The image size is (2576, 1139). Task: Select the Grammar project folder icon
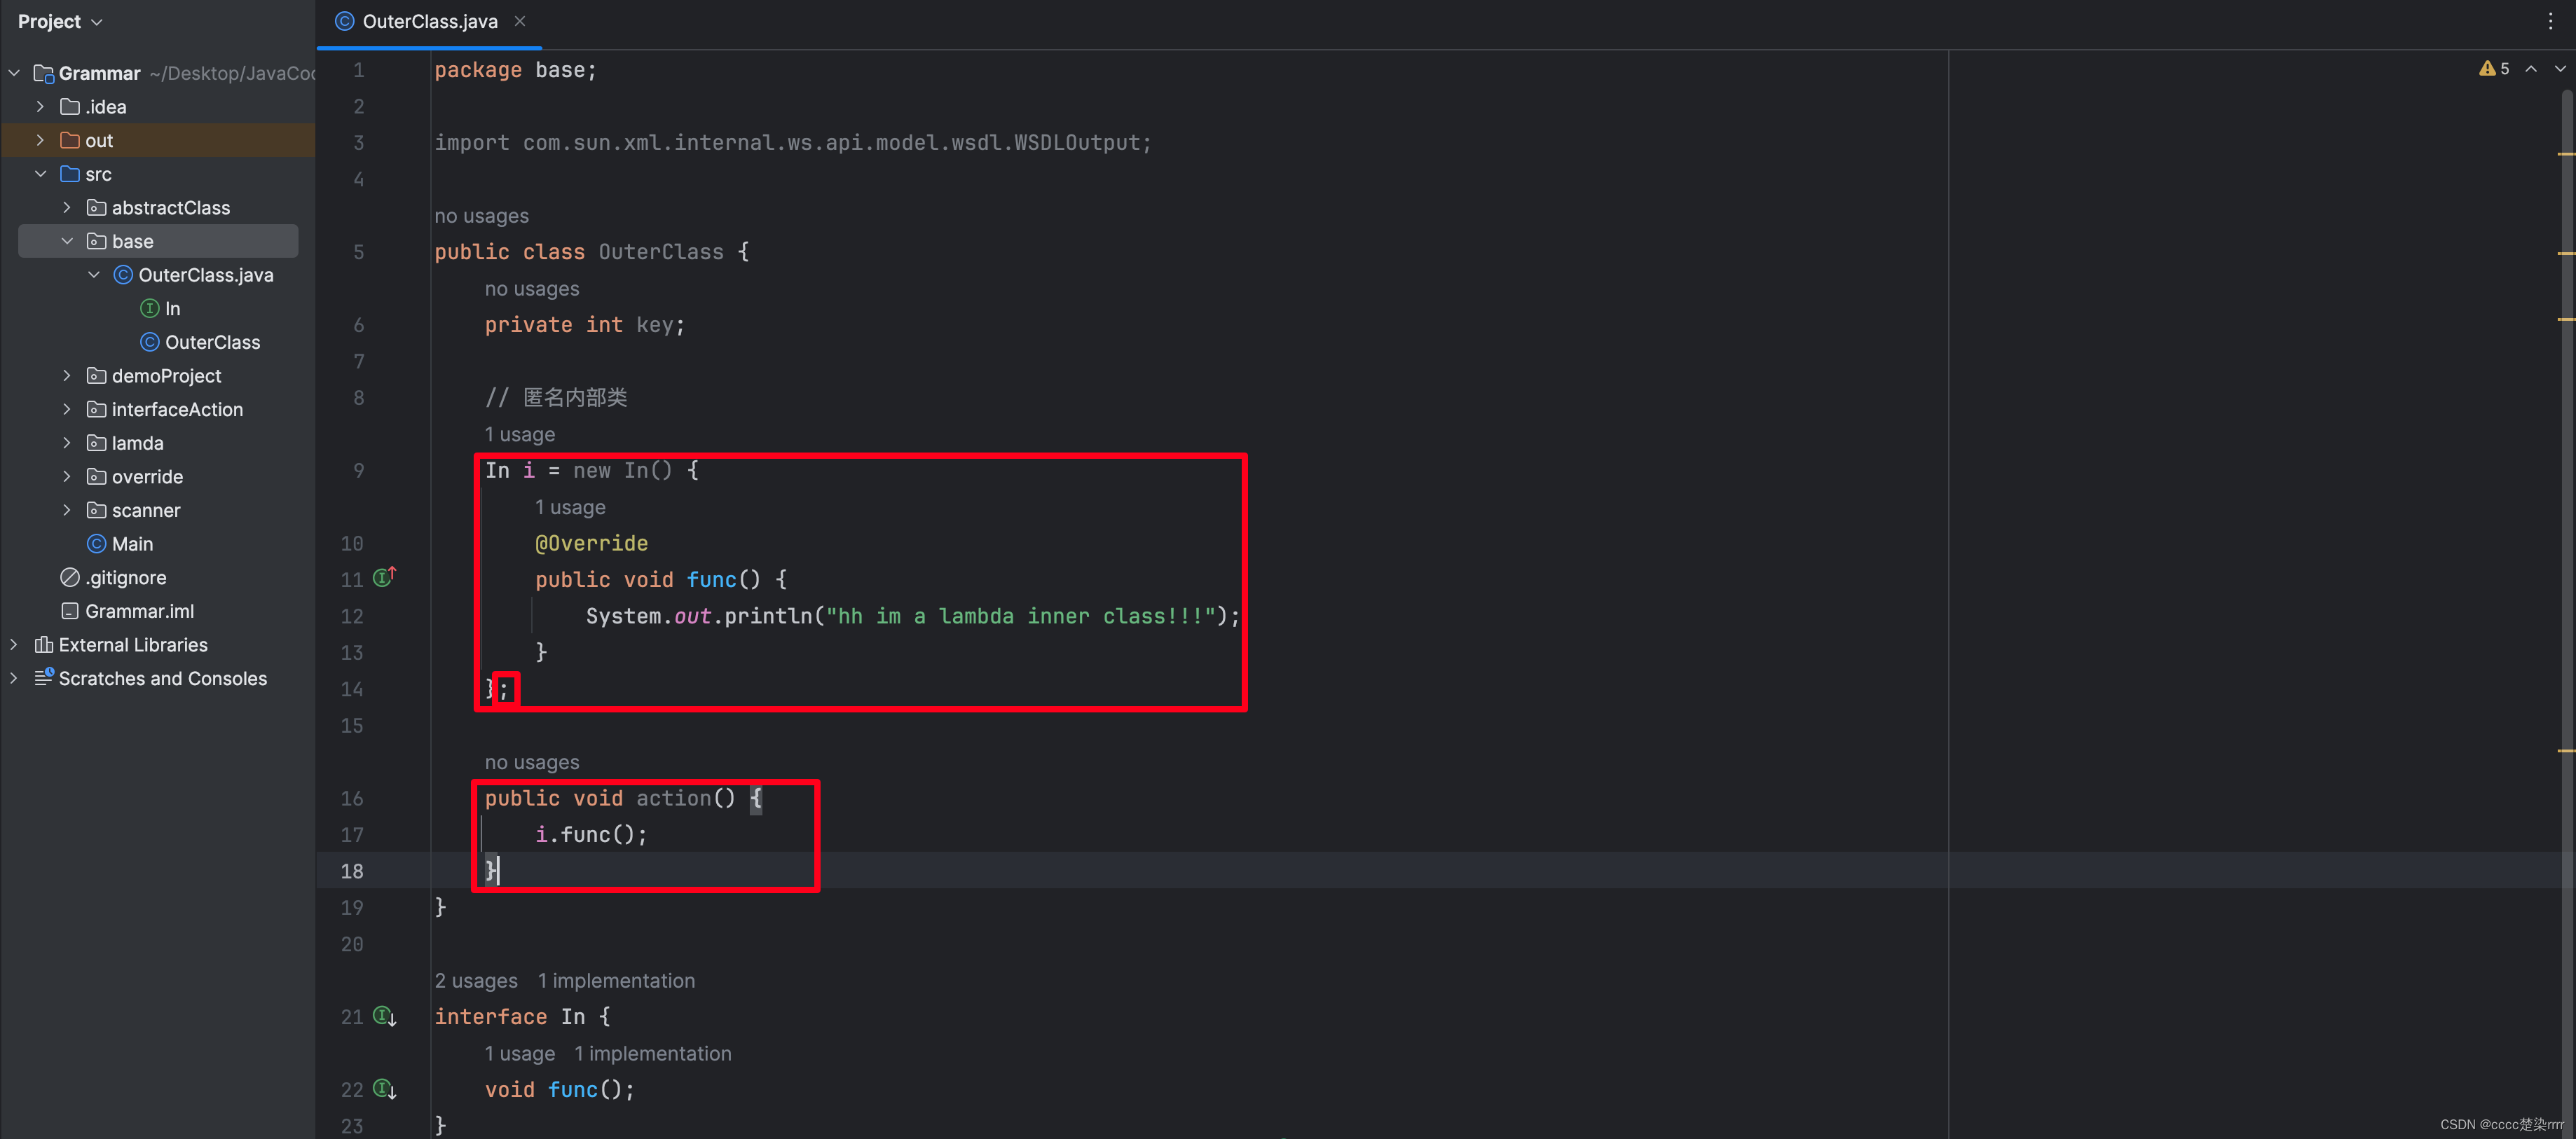pos(43,73)
